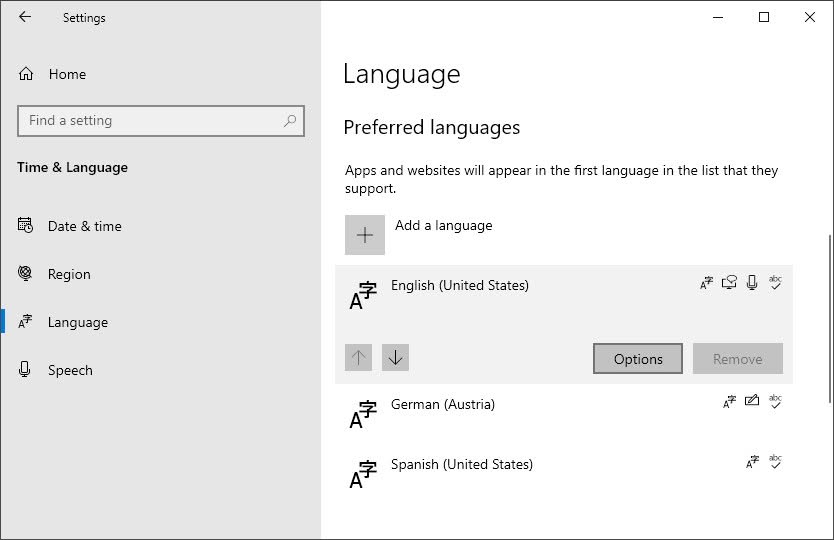Click the Language sidebar icon
834x540 pixels.
25,321
